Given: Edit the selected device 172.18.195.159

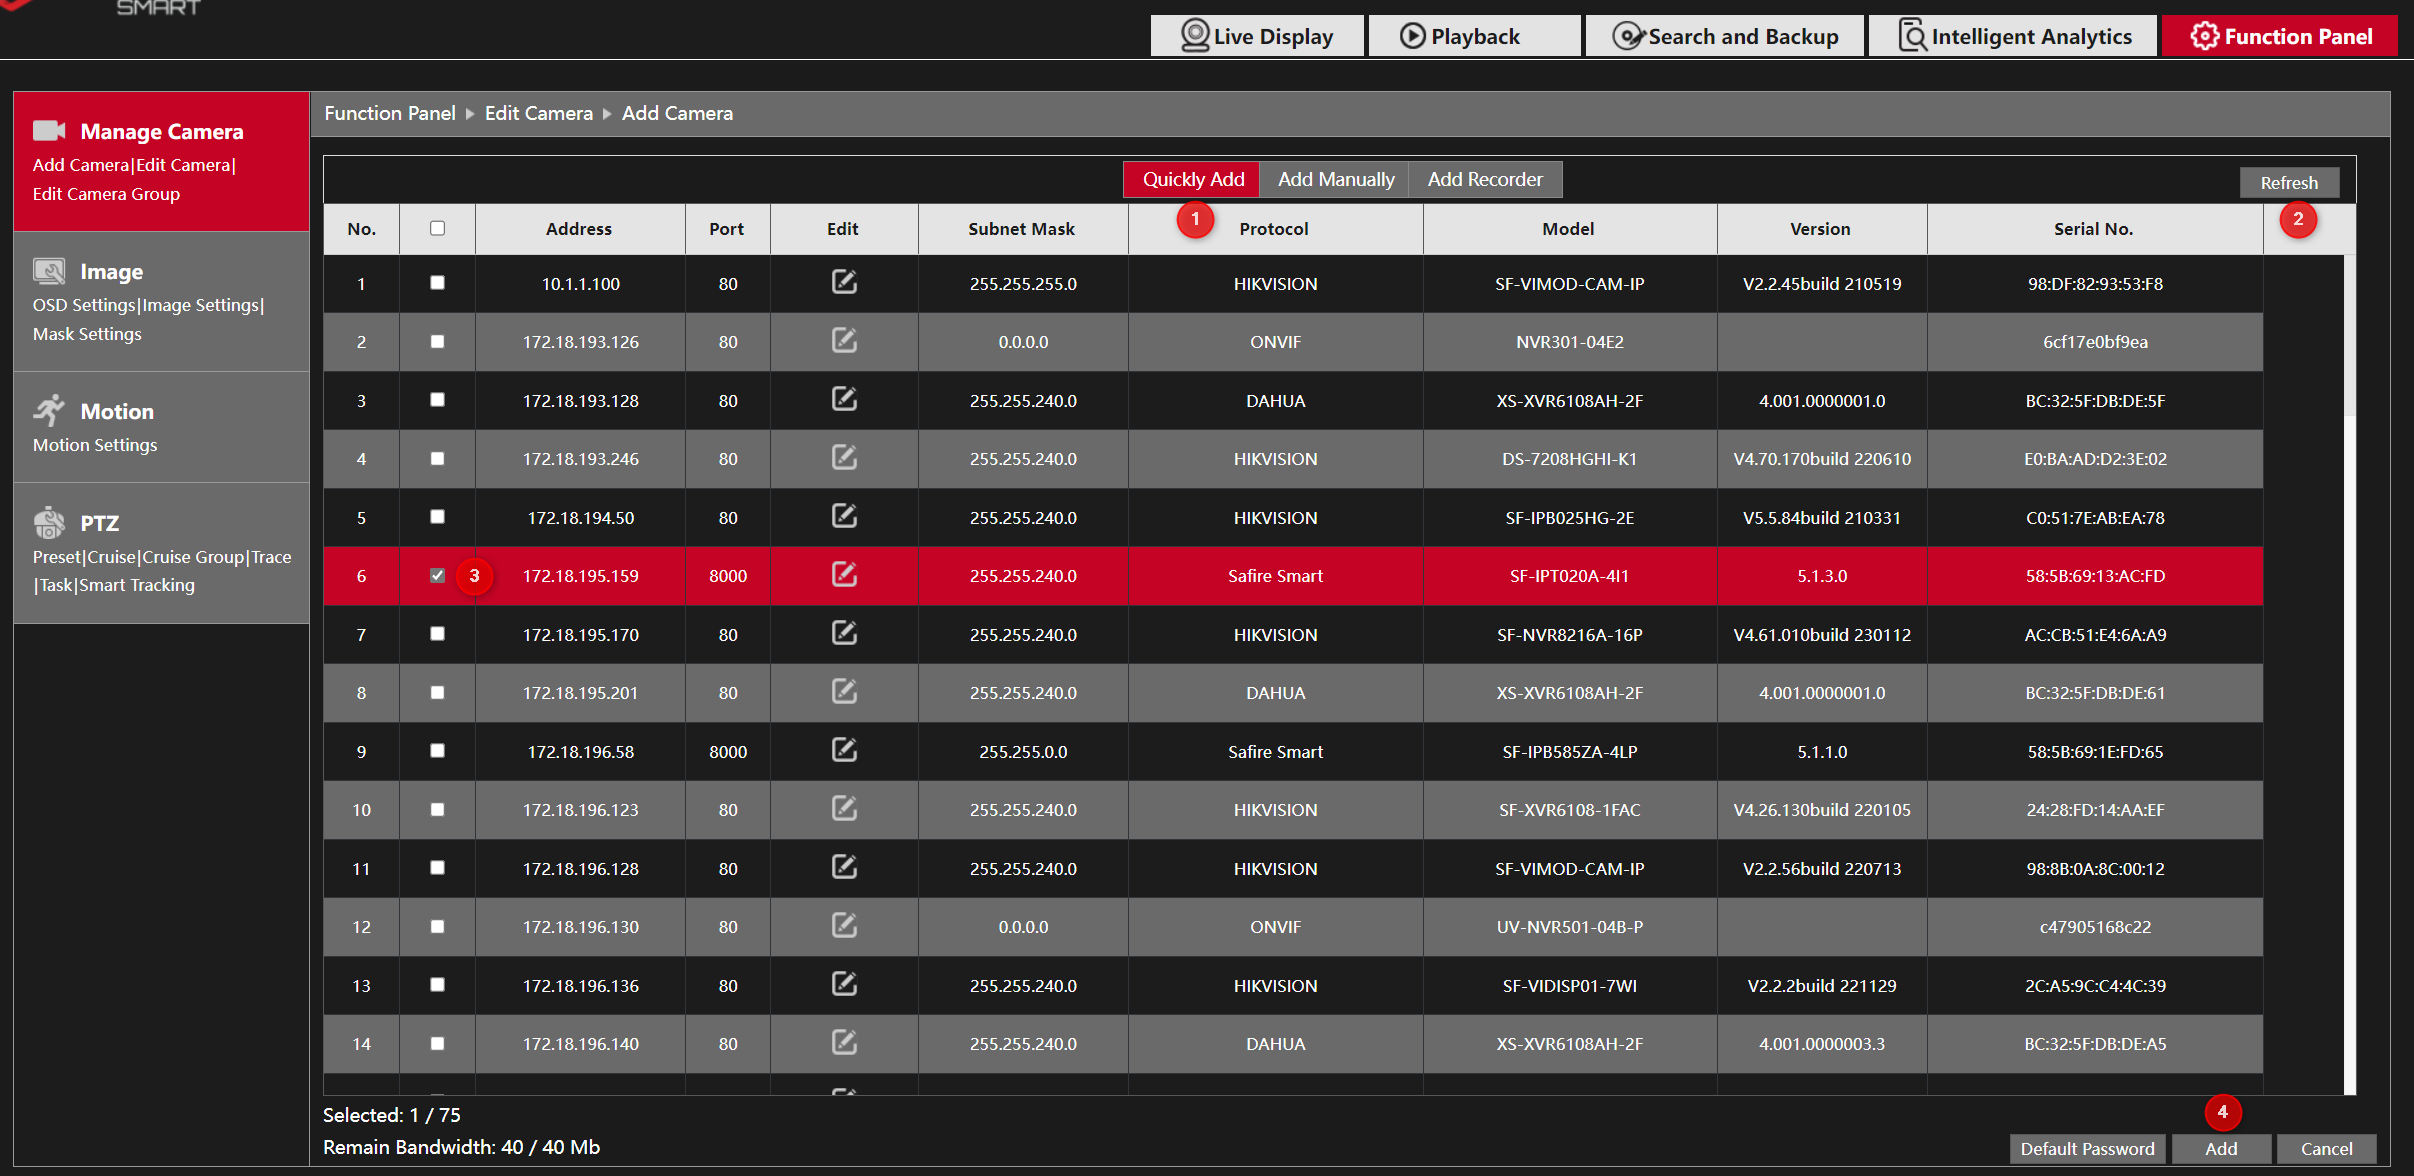Looking at the screenshot, I should coord(844,575).
